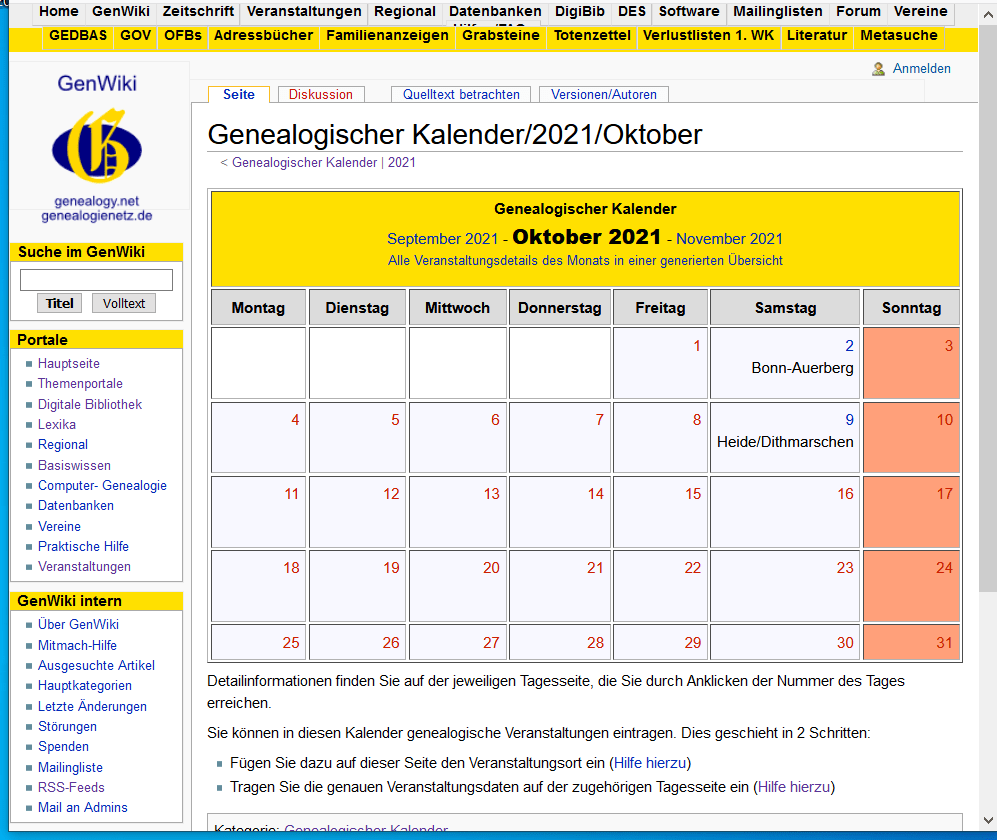Screen dimensions: 997x840
Task: Click the user icon beside Anmelden
Action: pos(878,69)
